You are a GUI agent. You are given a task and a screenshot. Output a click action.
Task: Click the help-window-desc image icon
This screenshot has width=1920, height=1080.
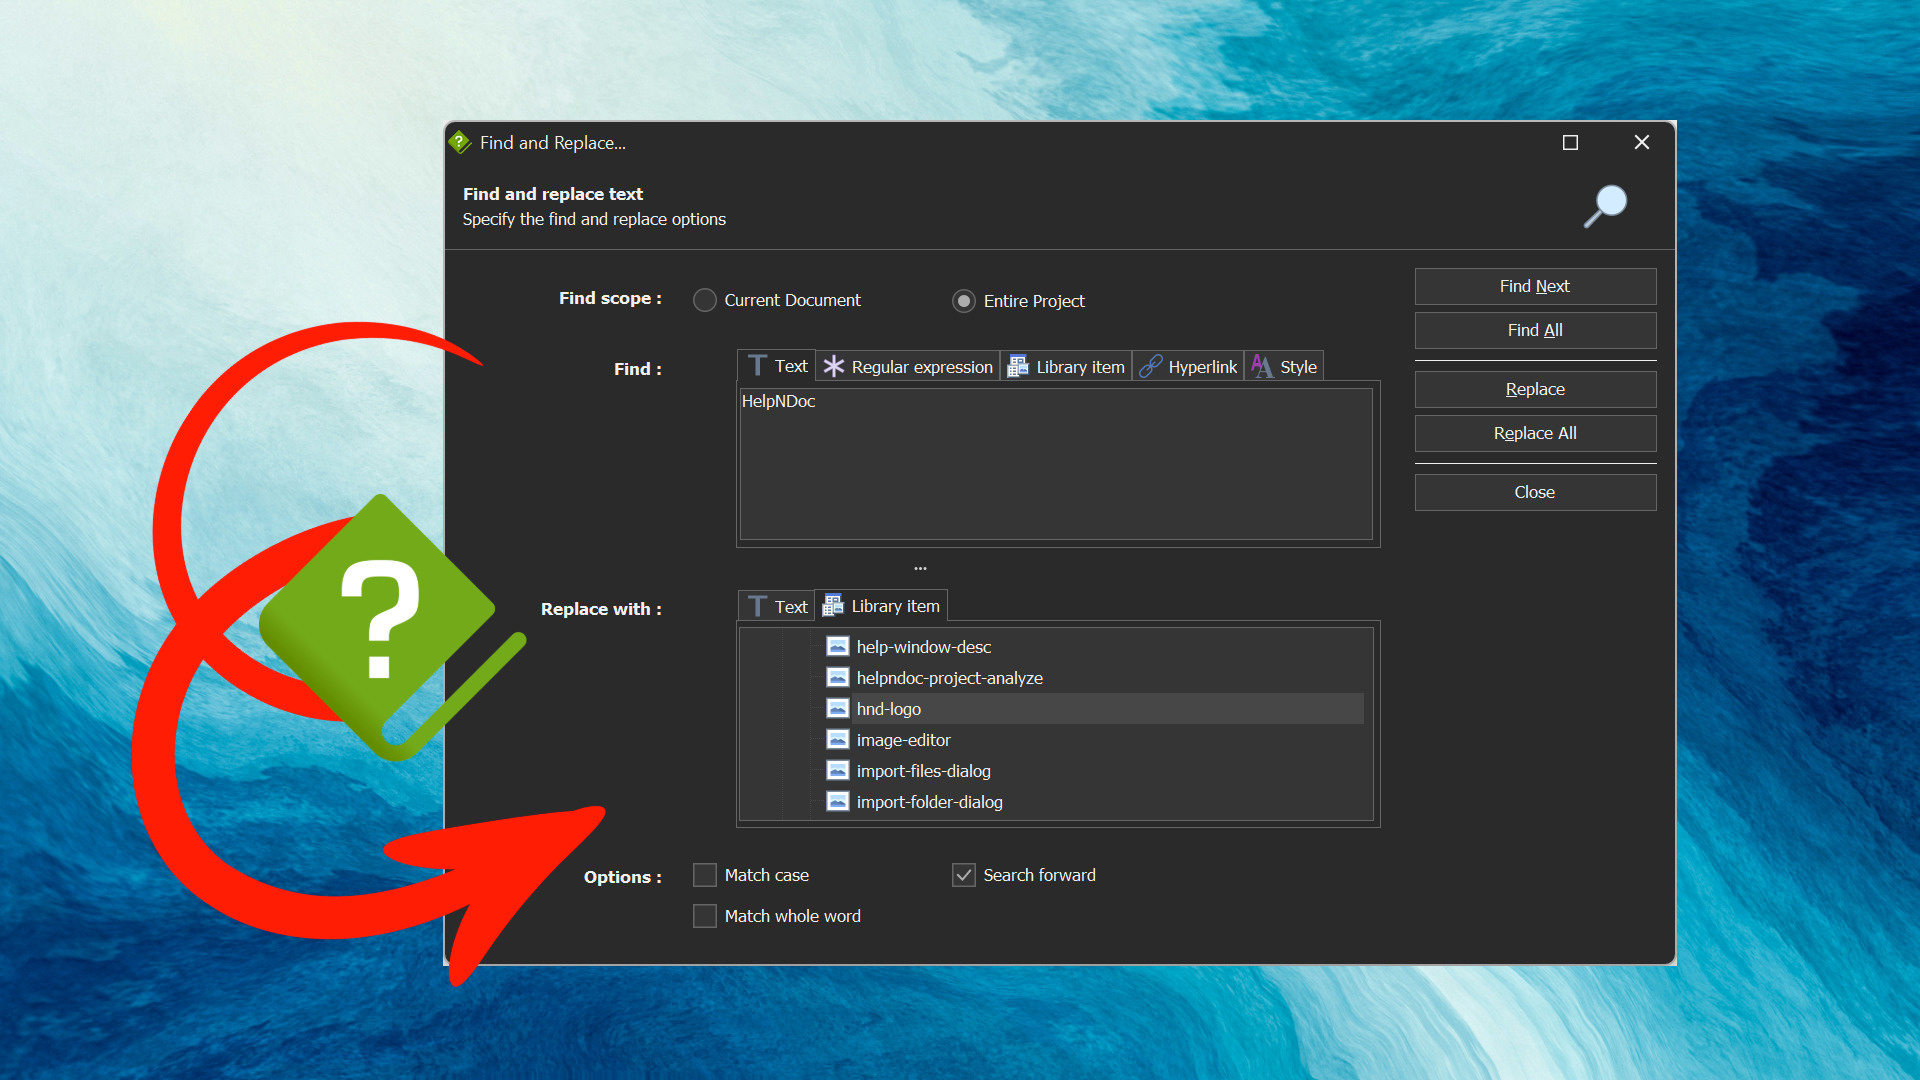tap(838, 647)
